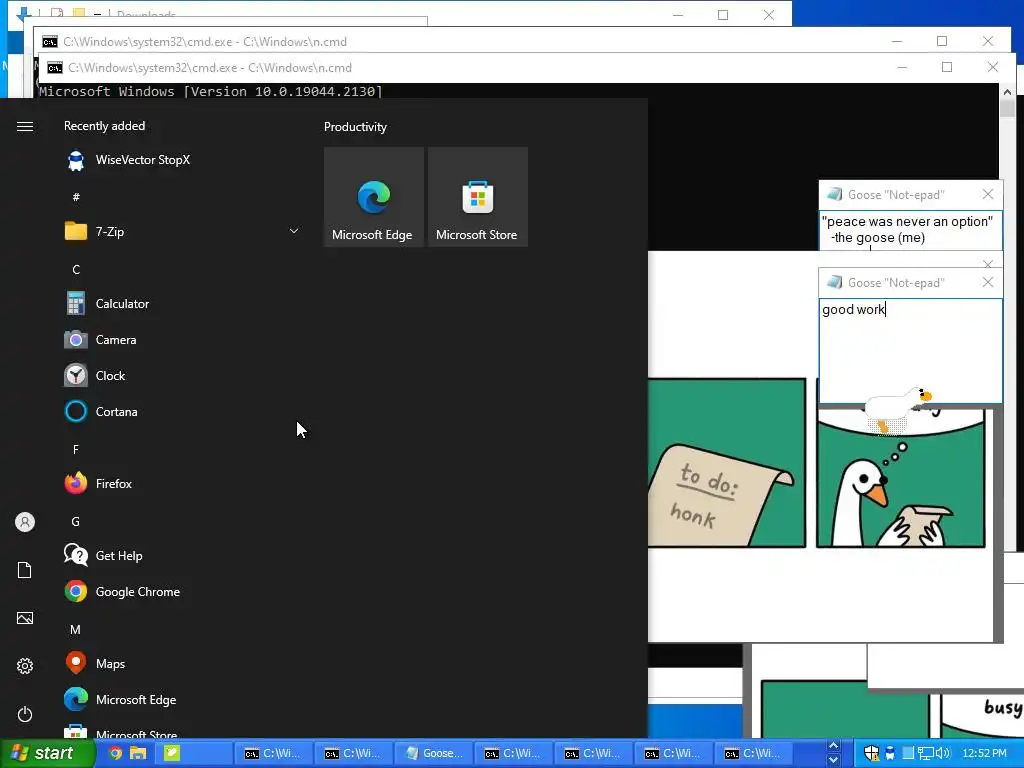
Task: Click the goose reading a list meme panel
Action: click(x=901, y=479)
